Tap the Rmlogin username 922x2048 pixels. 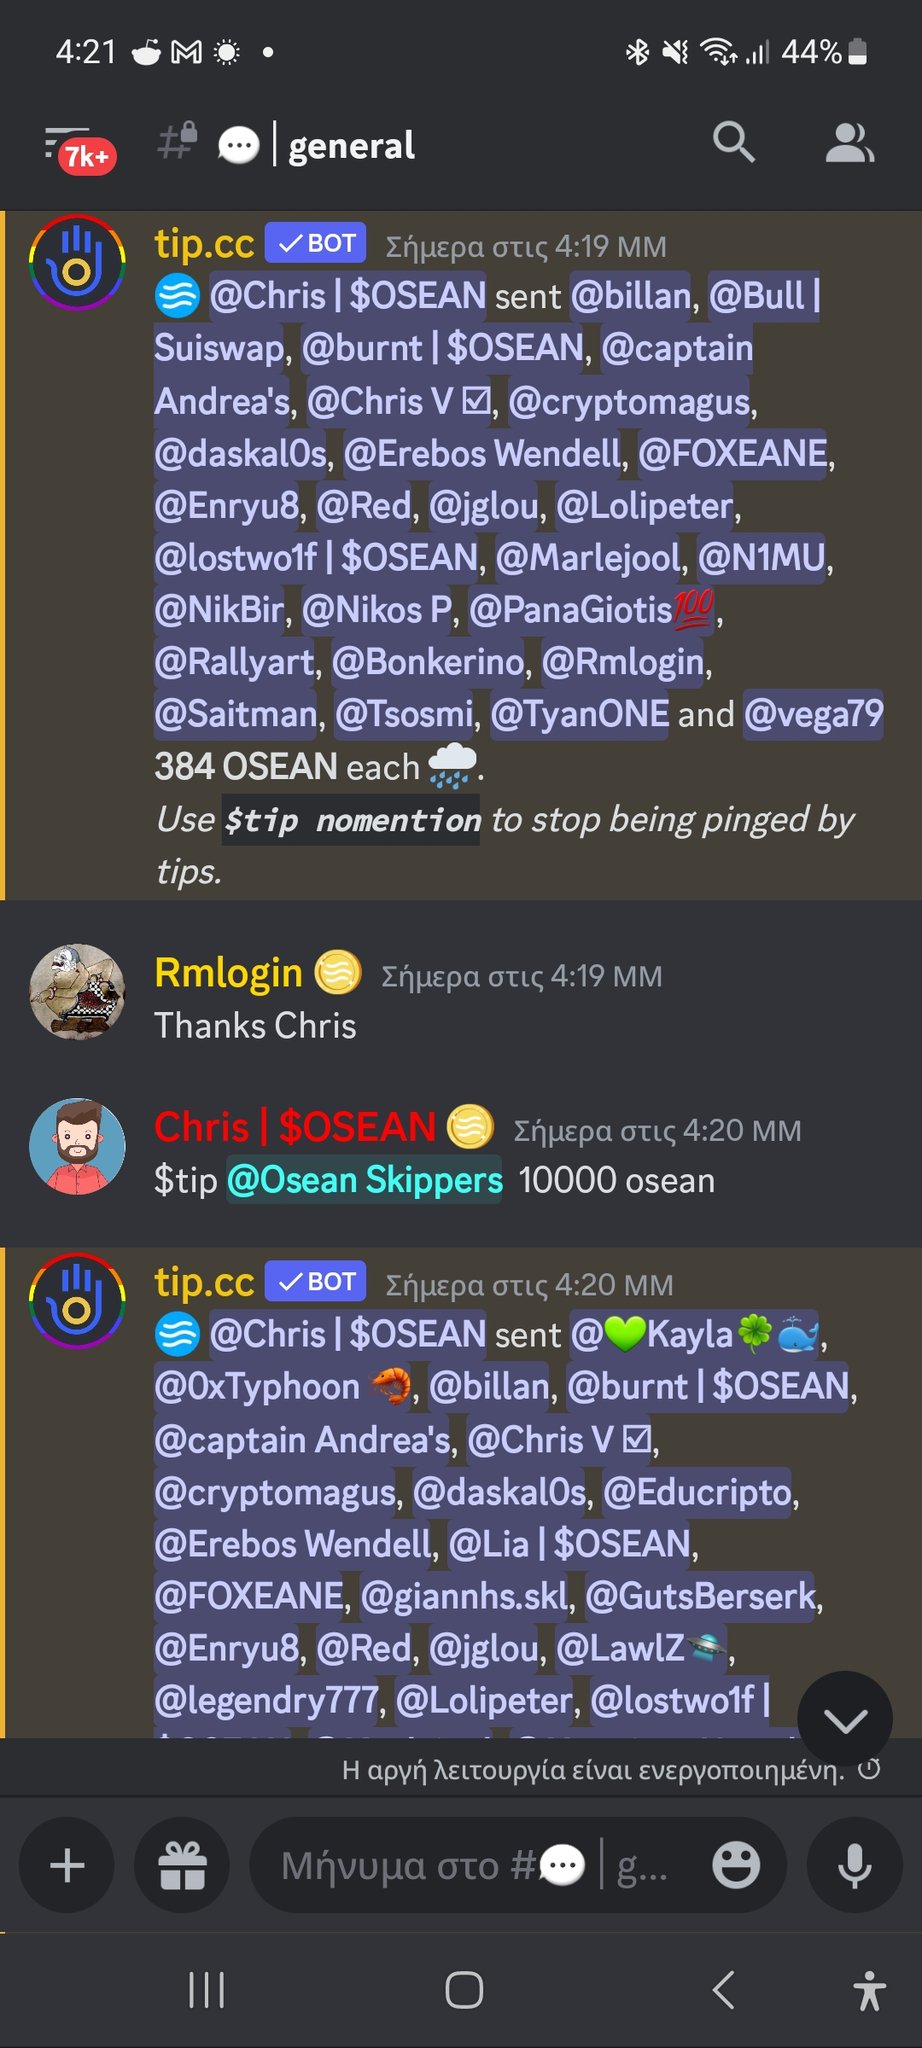228,973
